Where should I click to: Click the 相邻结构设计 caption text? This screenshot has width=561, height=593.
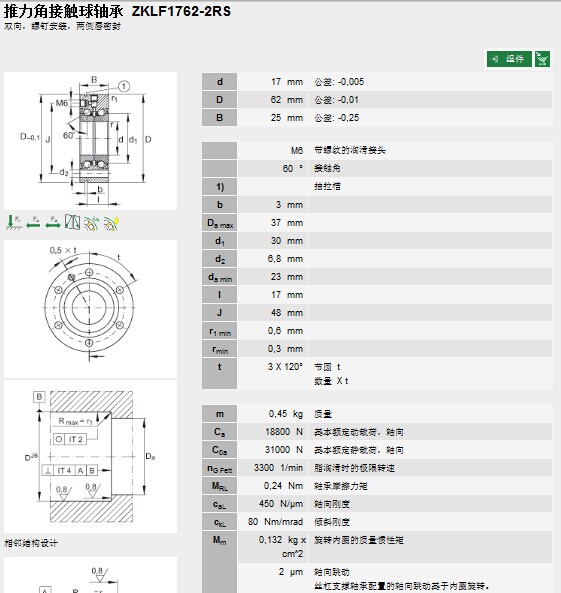[x=31, y=543]
